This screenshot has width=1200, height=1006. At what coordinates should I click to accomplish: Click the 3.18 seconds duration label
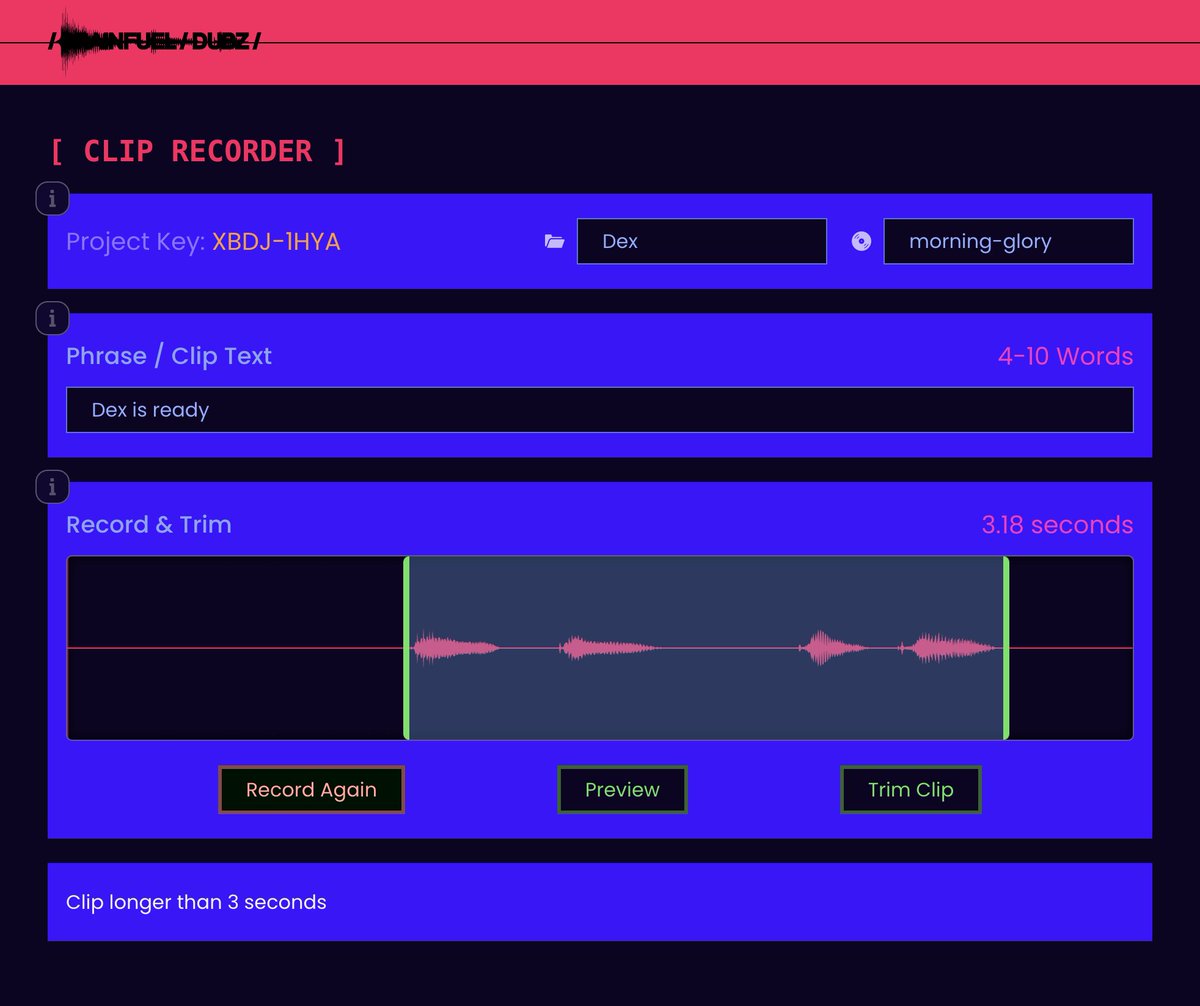tap(1057, 524)
